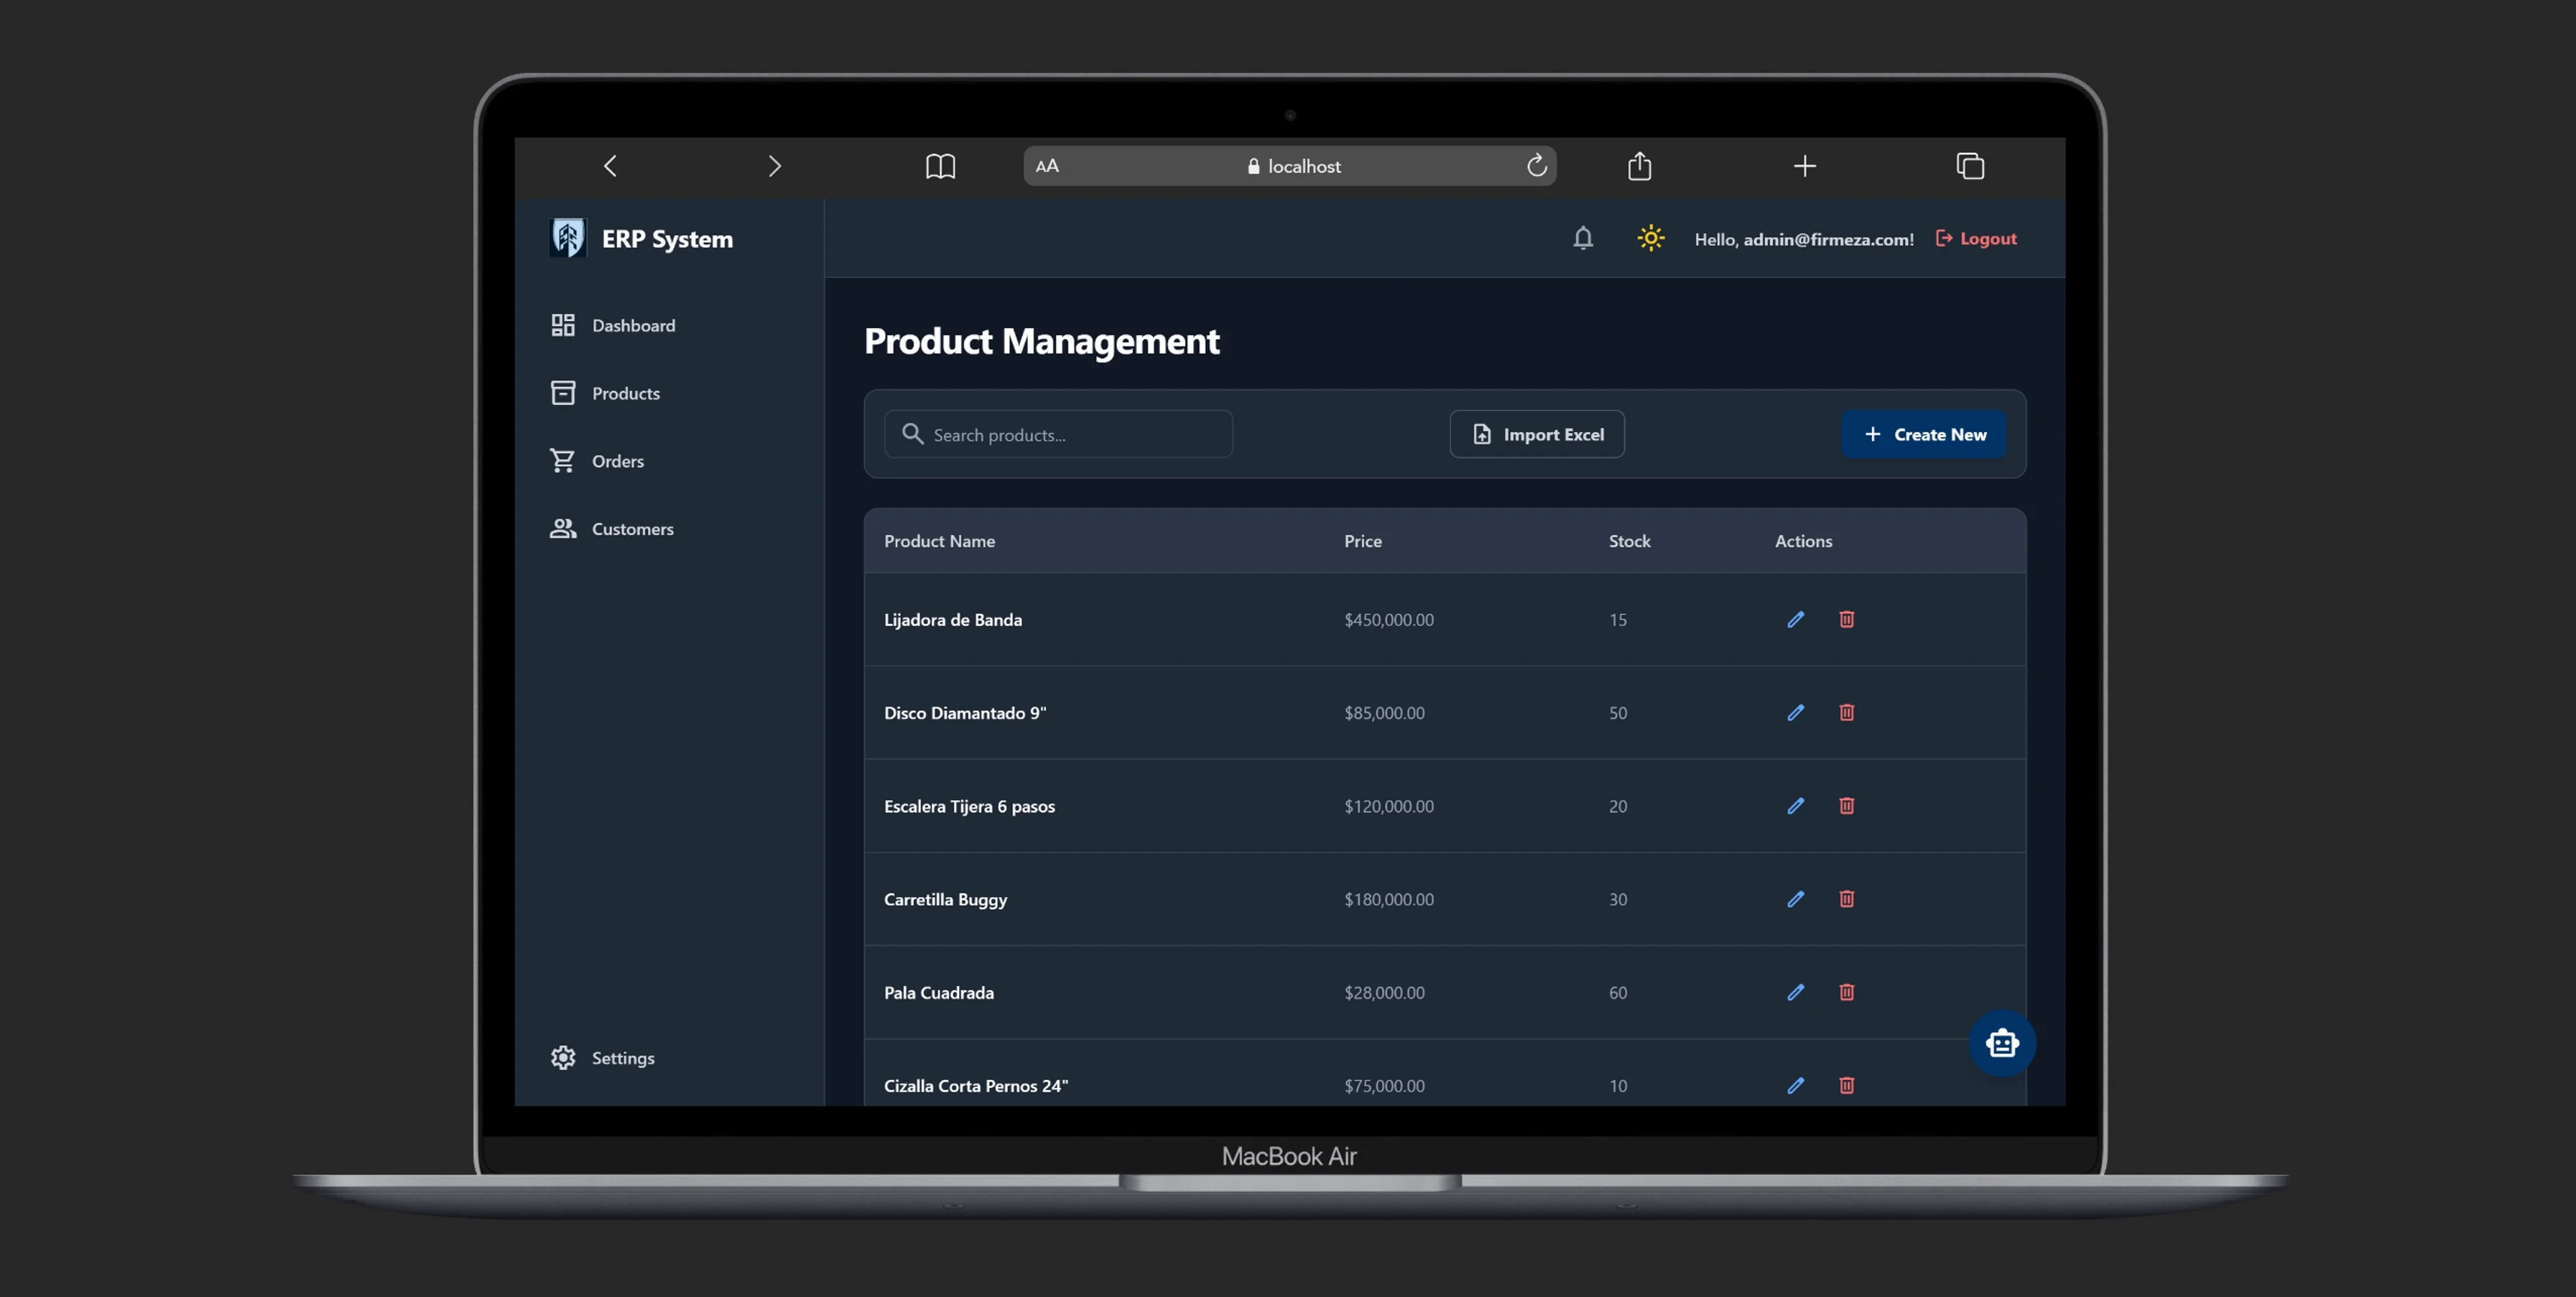Reload the page in the address bar

tap(1536, 165)
